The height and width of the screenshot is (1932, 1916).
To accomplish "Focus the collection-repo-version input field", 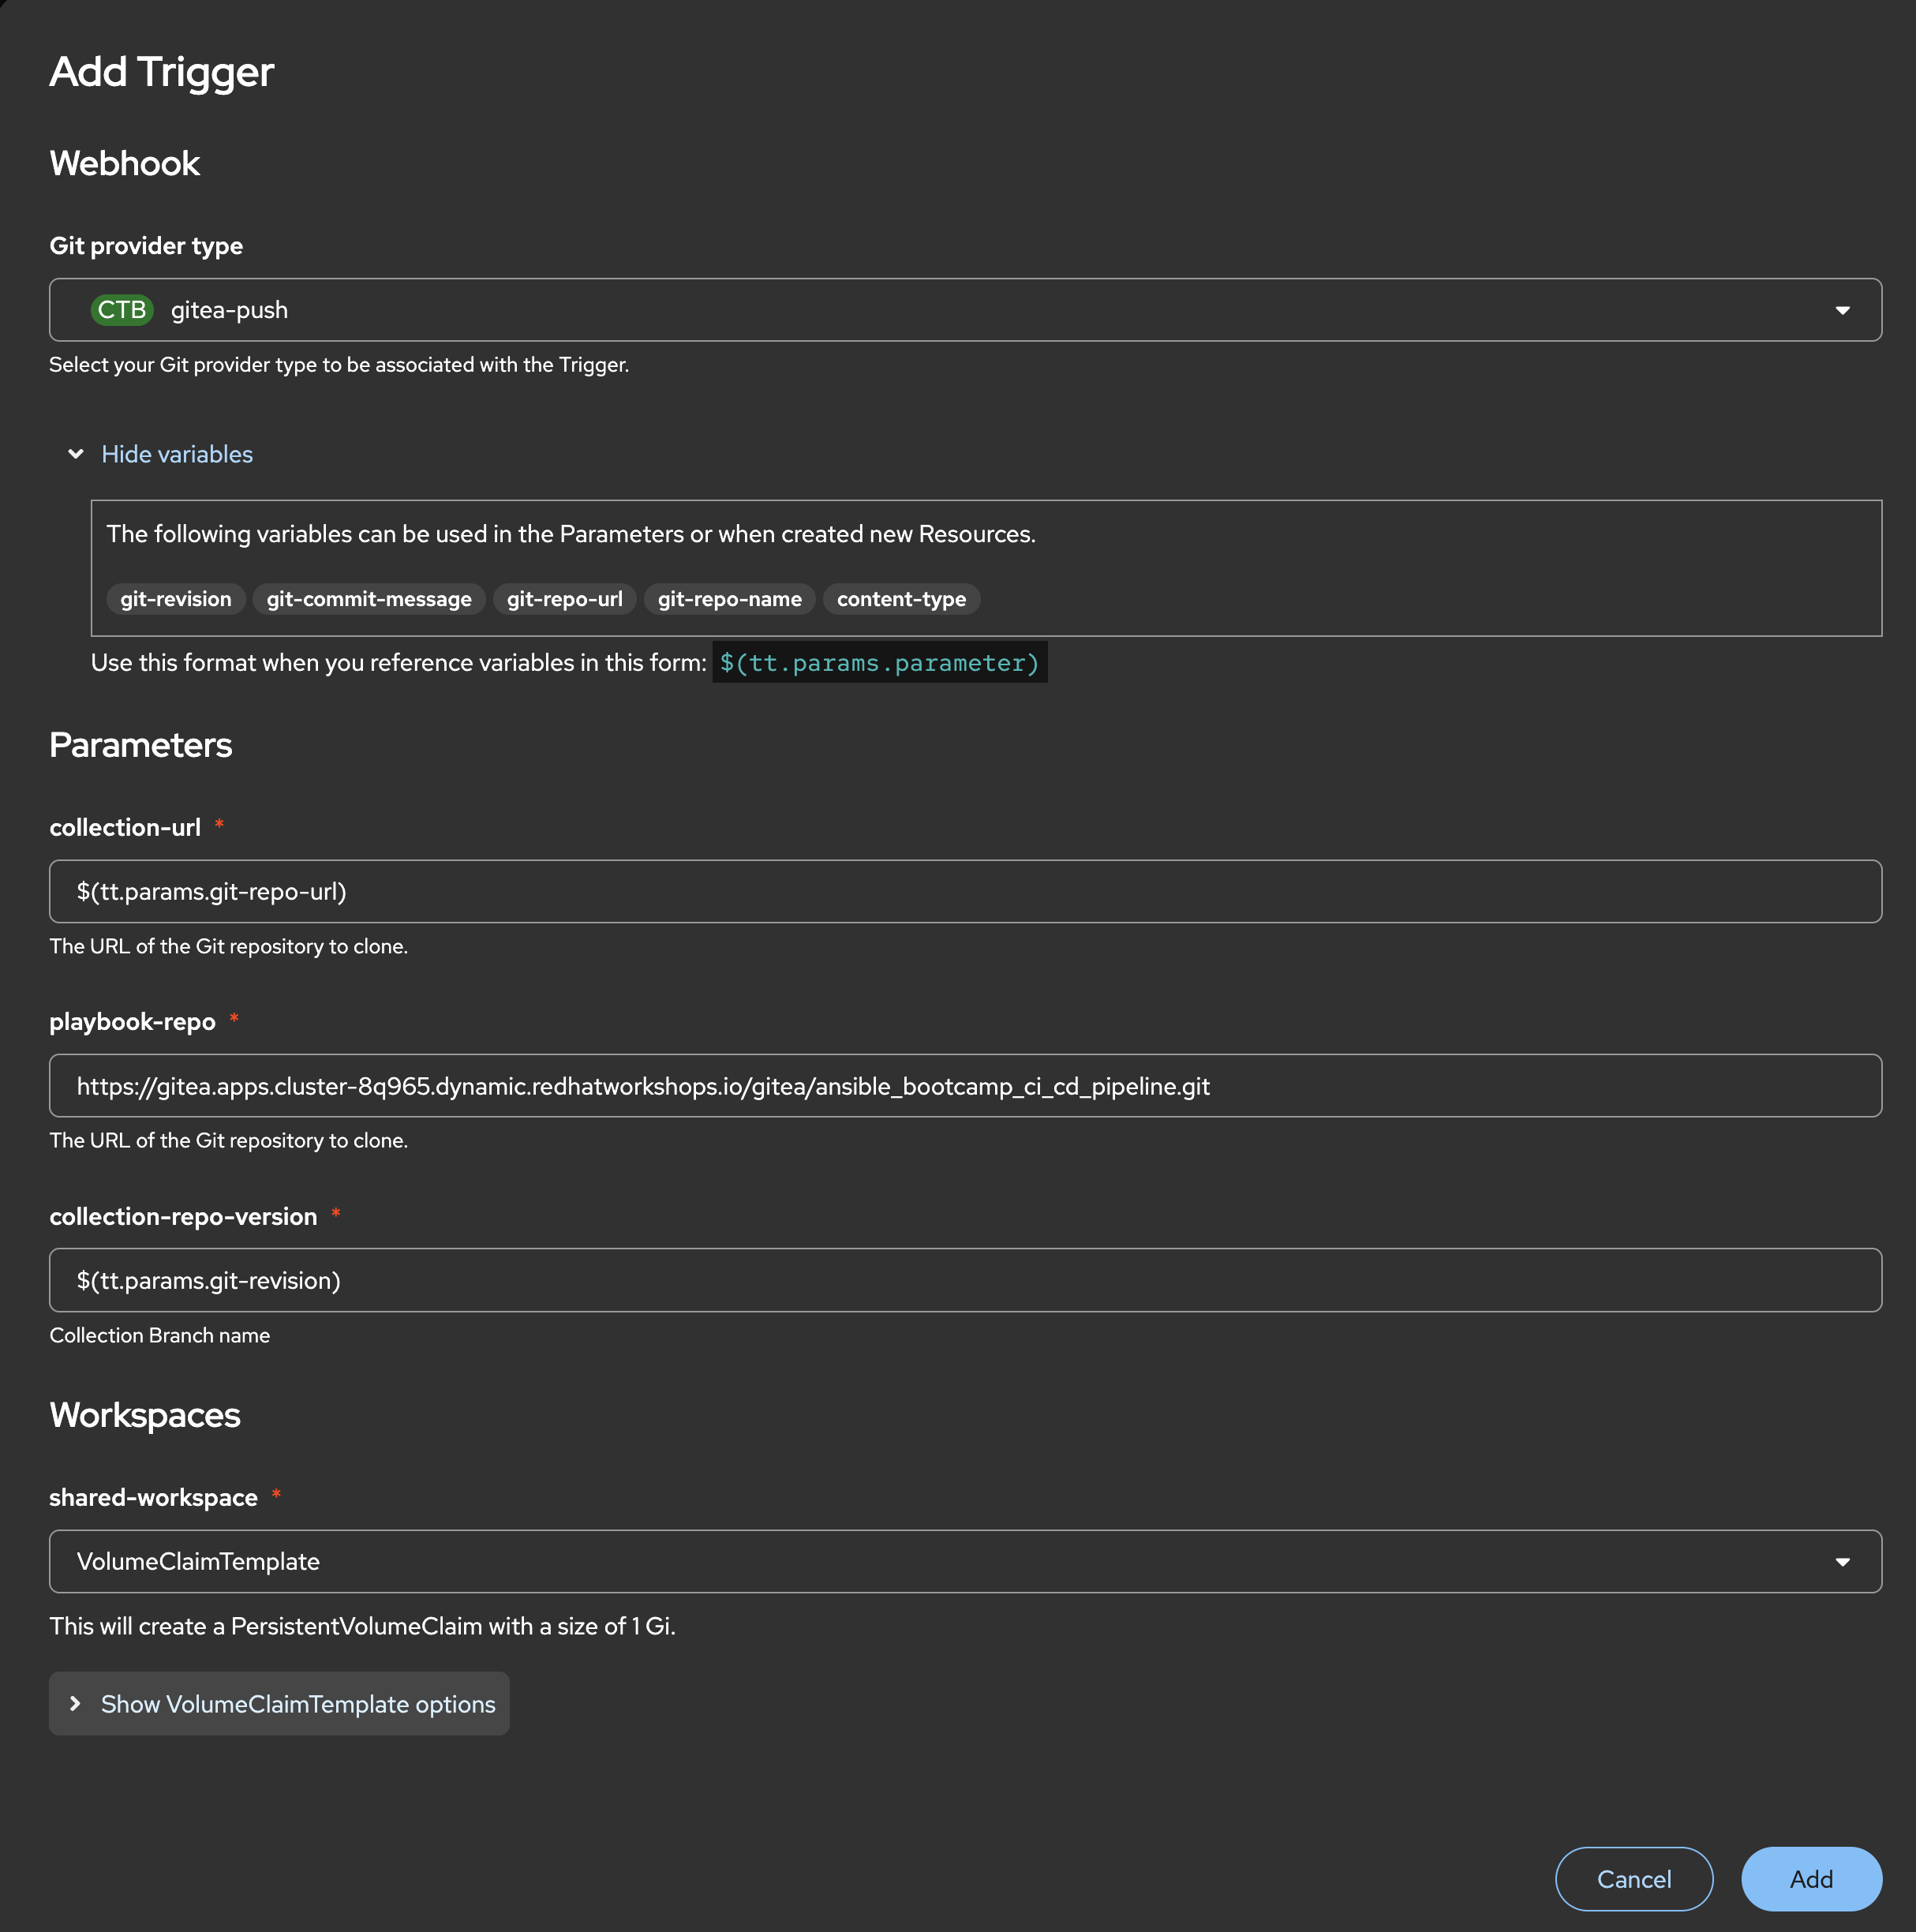I will (964, 1280).
